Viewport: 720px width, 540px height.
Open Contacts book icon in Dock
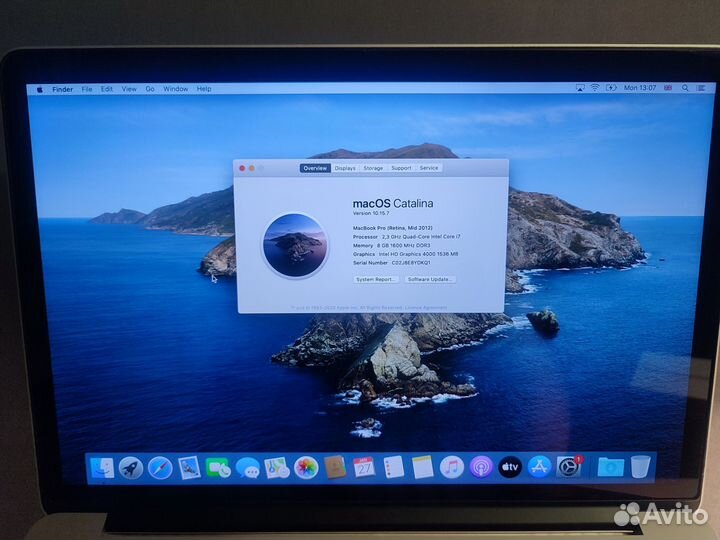pos(335,467)
